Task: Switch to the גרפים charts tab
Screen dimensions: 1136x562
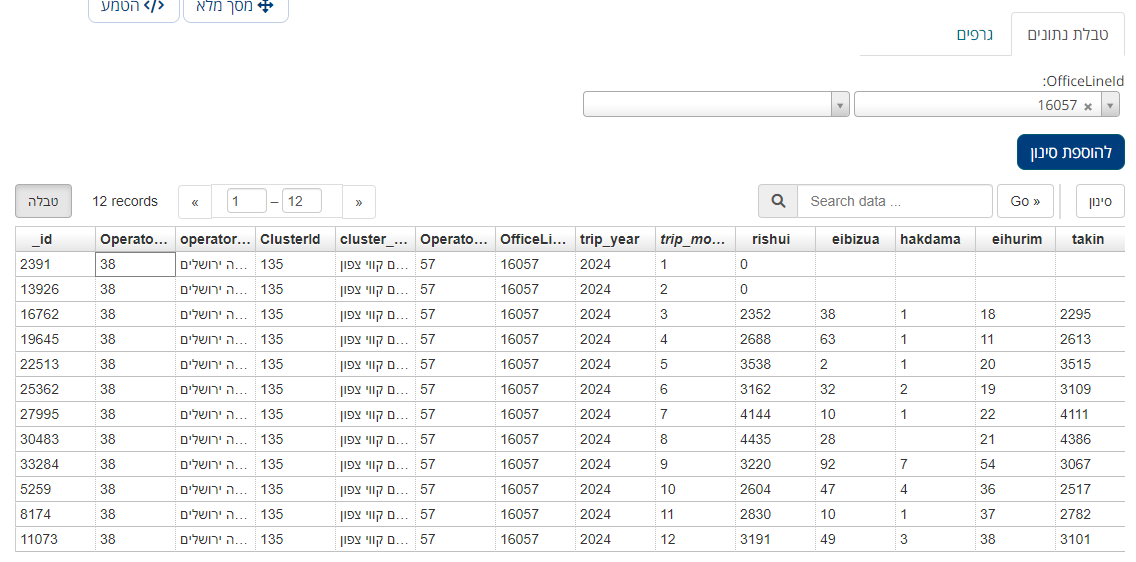Action: 974,34
